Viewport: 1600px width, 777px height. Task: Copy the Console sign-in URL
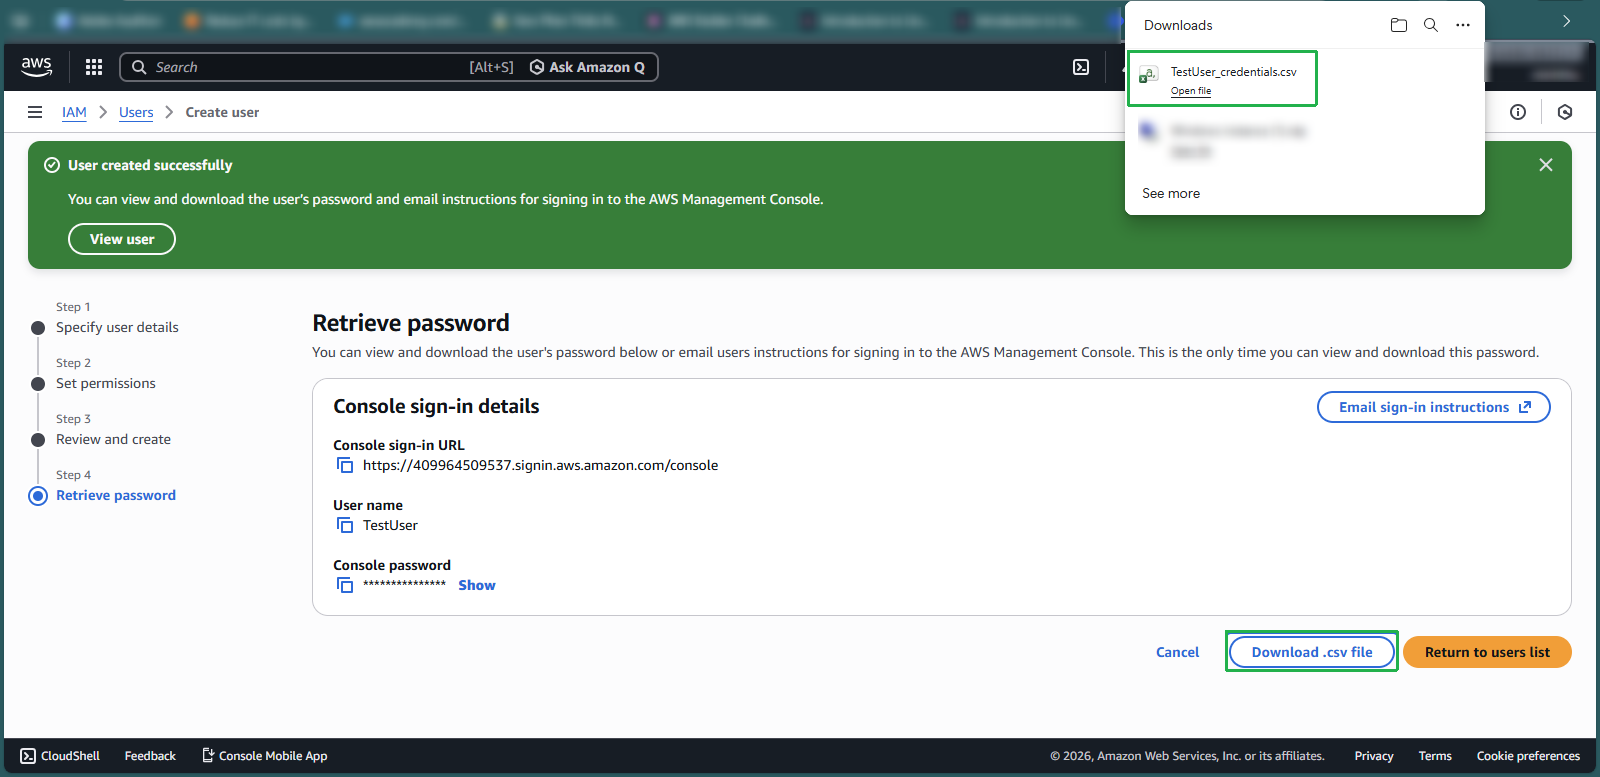[x=345, y=466]
